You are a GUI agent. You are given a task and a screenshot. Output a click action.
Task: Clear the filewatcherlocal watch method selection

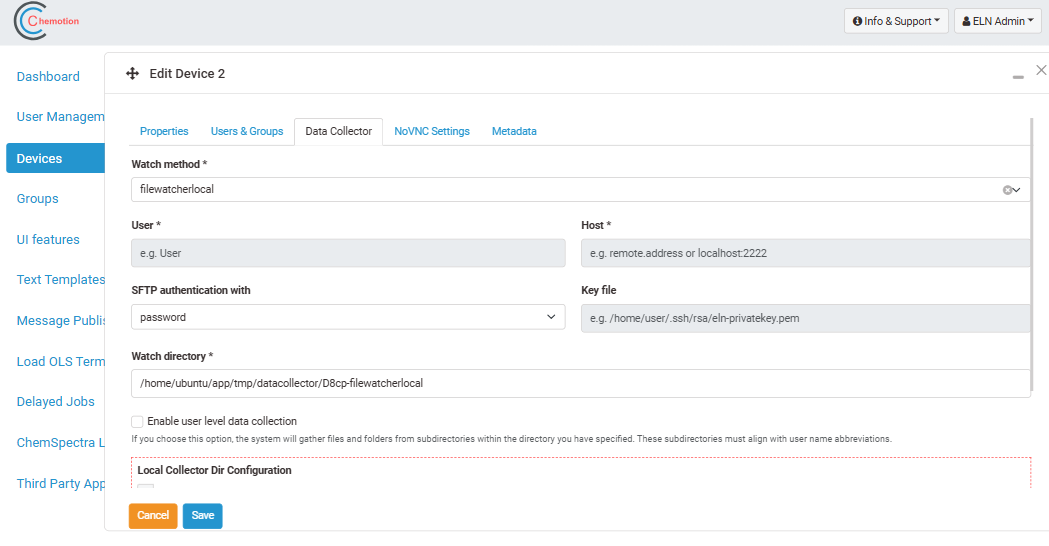pos(1007,189)
